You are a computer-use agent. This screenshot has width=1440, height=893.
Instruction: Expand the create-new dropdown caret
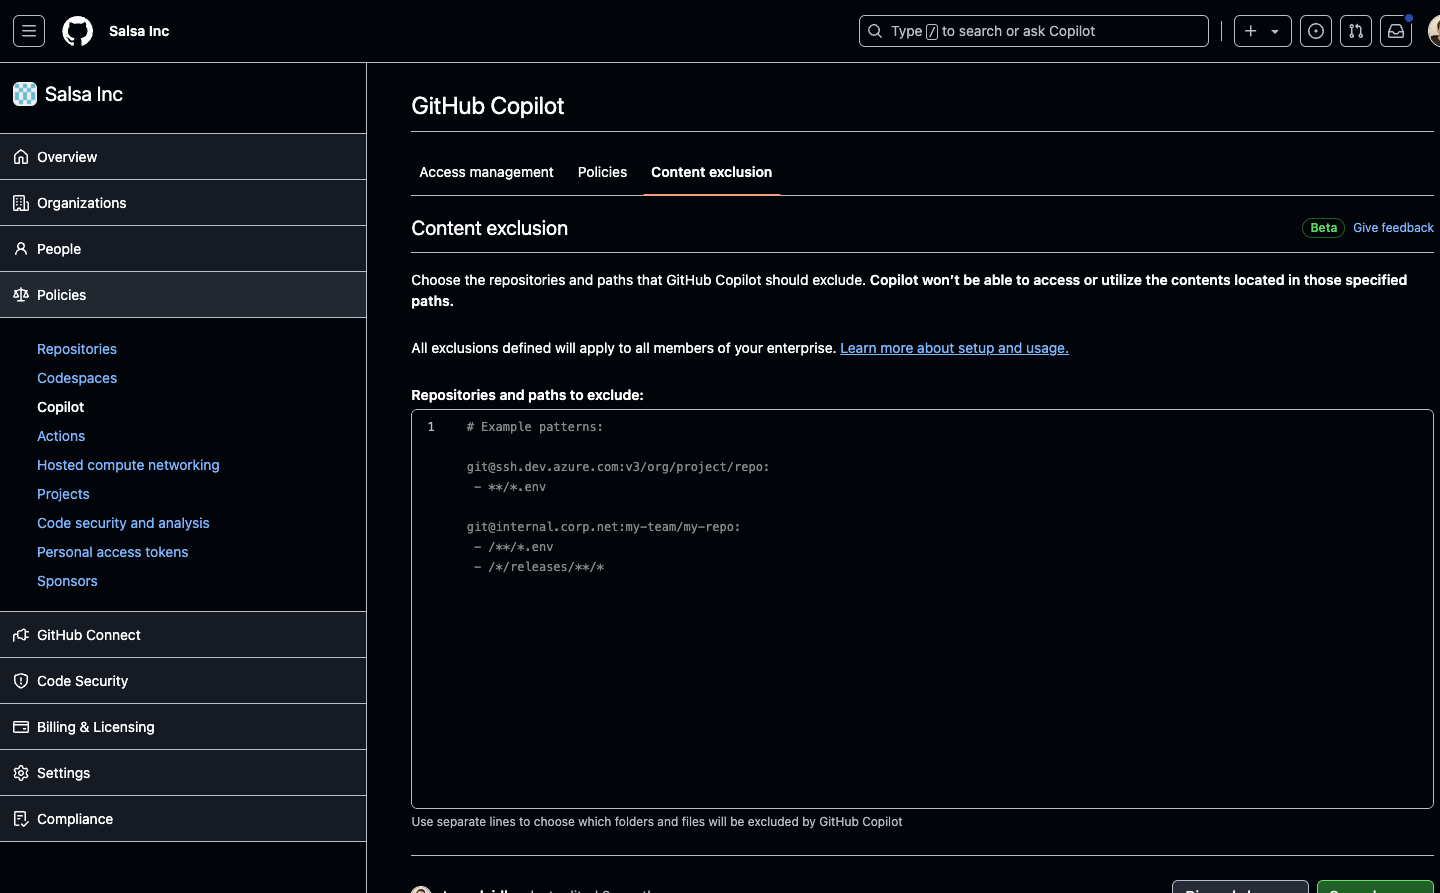(x=1275, y=31)
